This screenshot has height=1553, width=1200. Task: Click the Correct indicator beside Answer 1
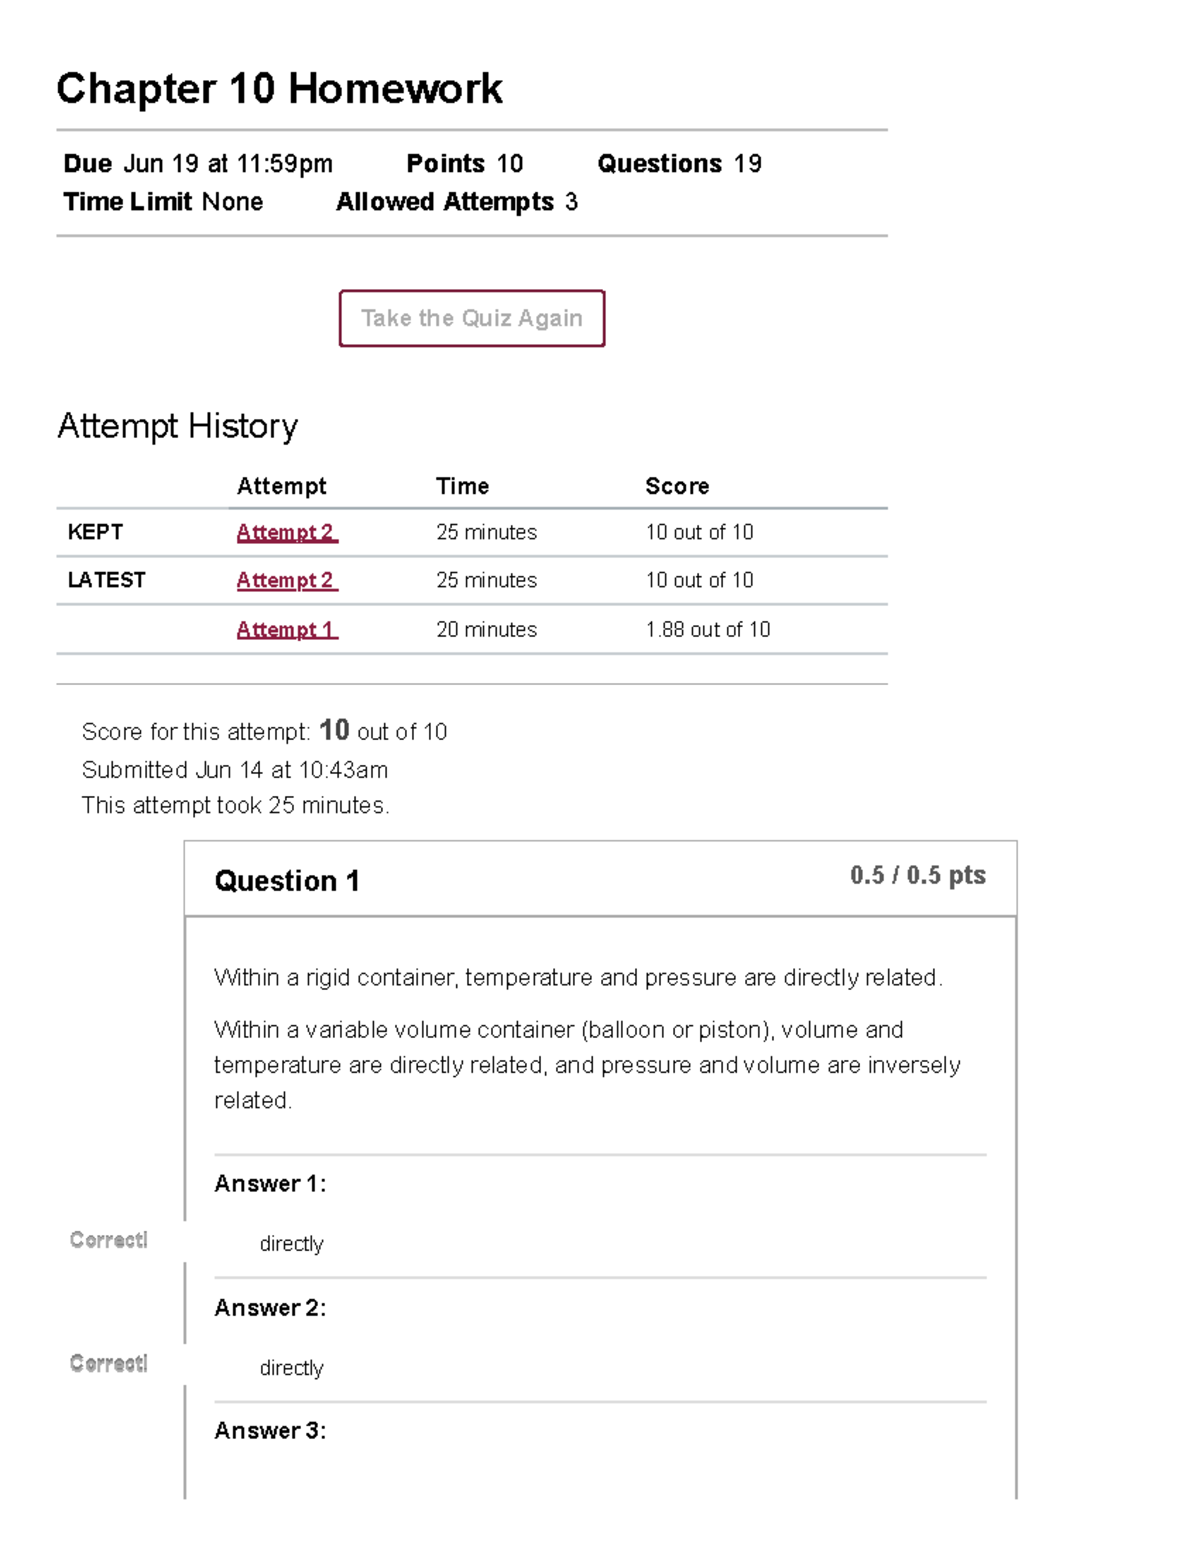point(107,1239)
